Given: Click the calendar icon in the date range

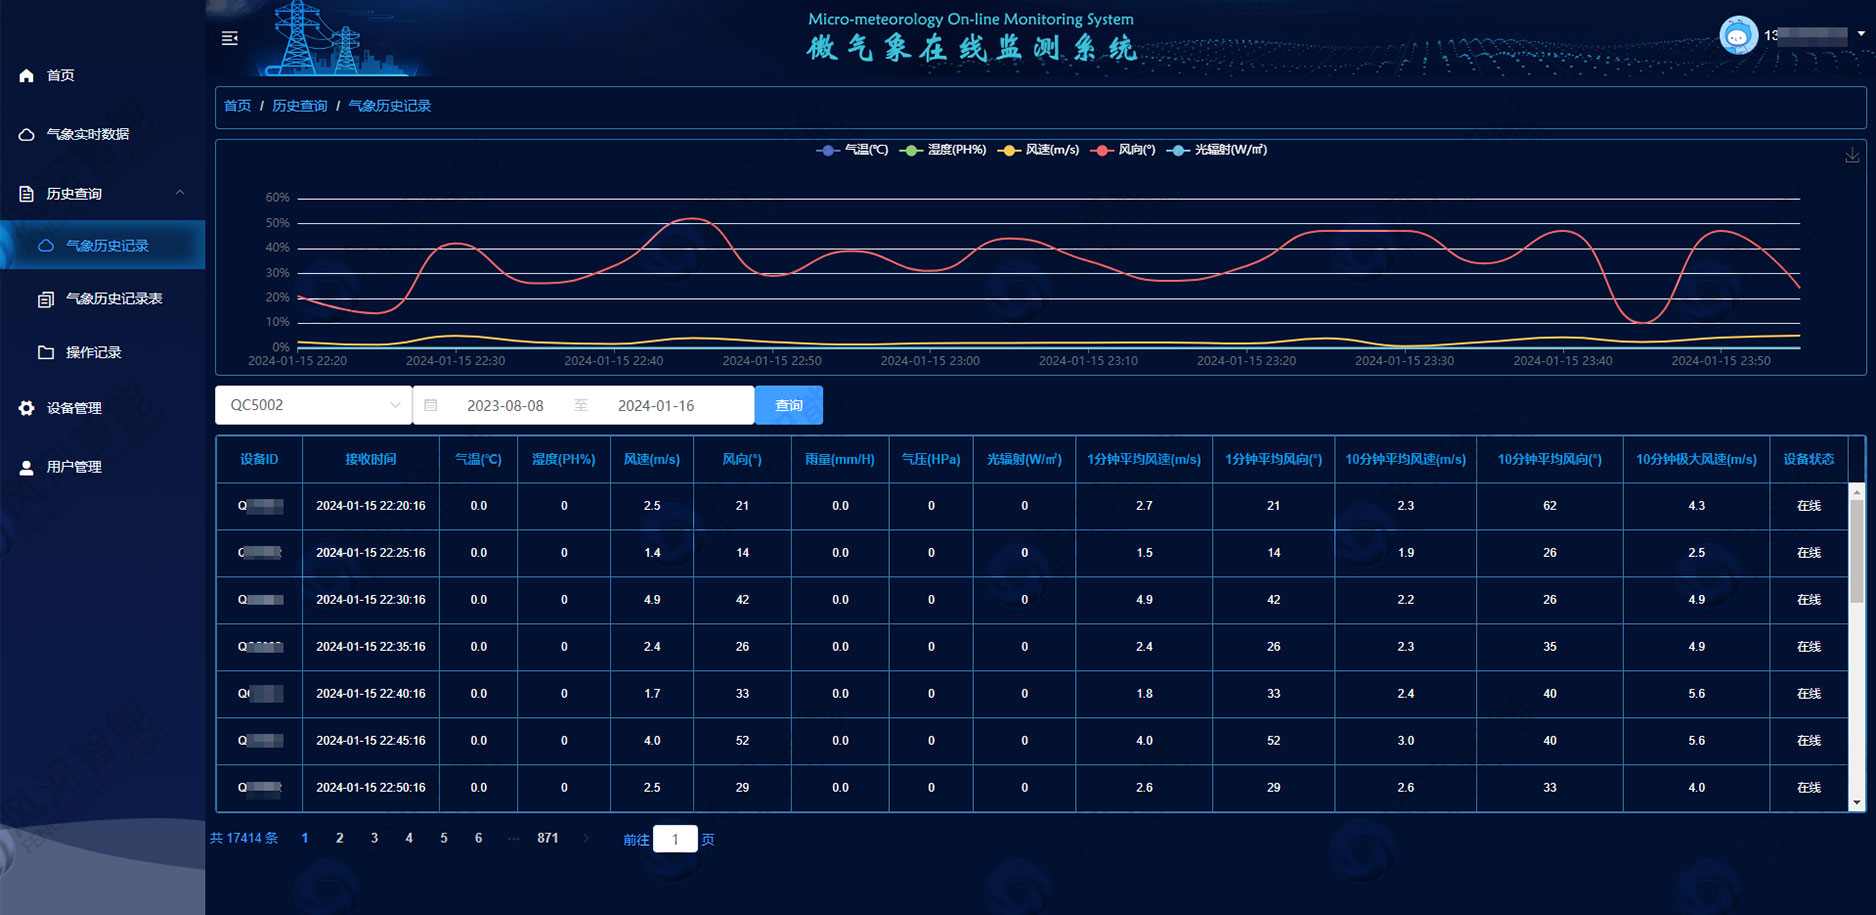Looking at the screenshot, I should 431,405.
